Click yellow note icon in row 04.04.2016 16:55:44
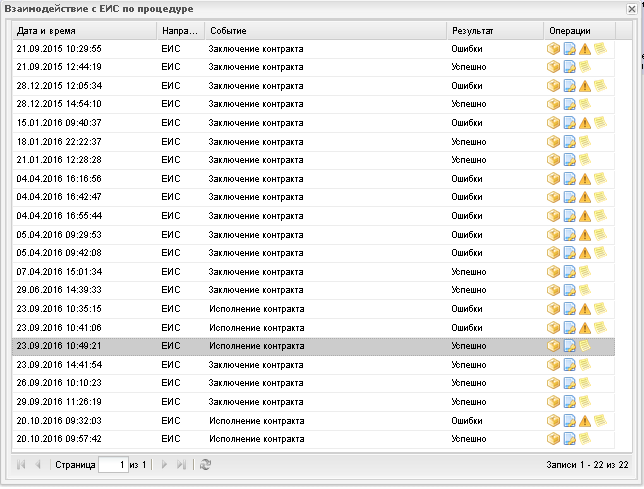Screen dimensions: 644x489 (600, 216)
